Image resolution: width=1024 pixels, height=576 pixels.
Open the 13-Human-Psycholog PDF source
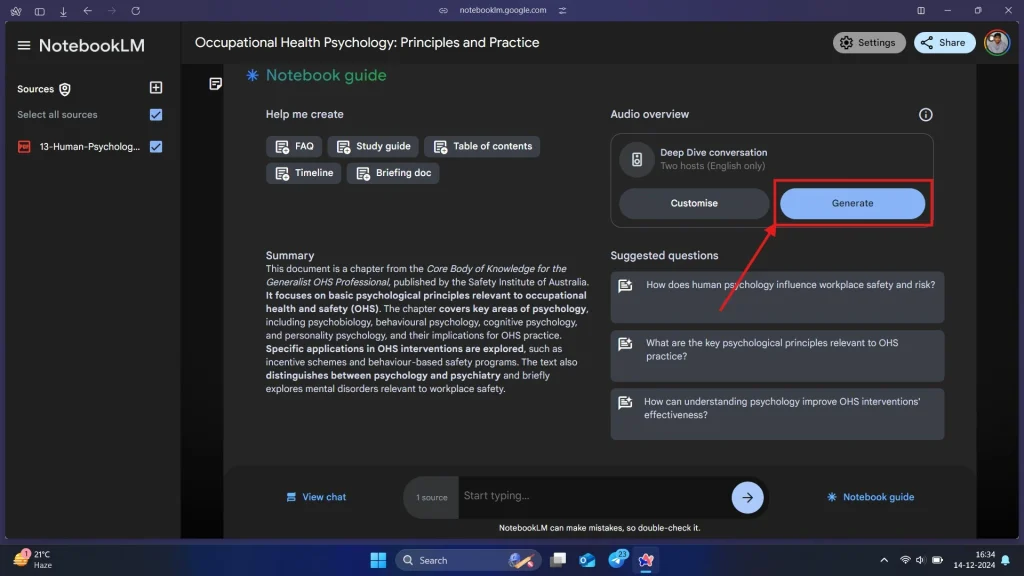coord(79,146)
